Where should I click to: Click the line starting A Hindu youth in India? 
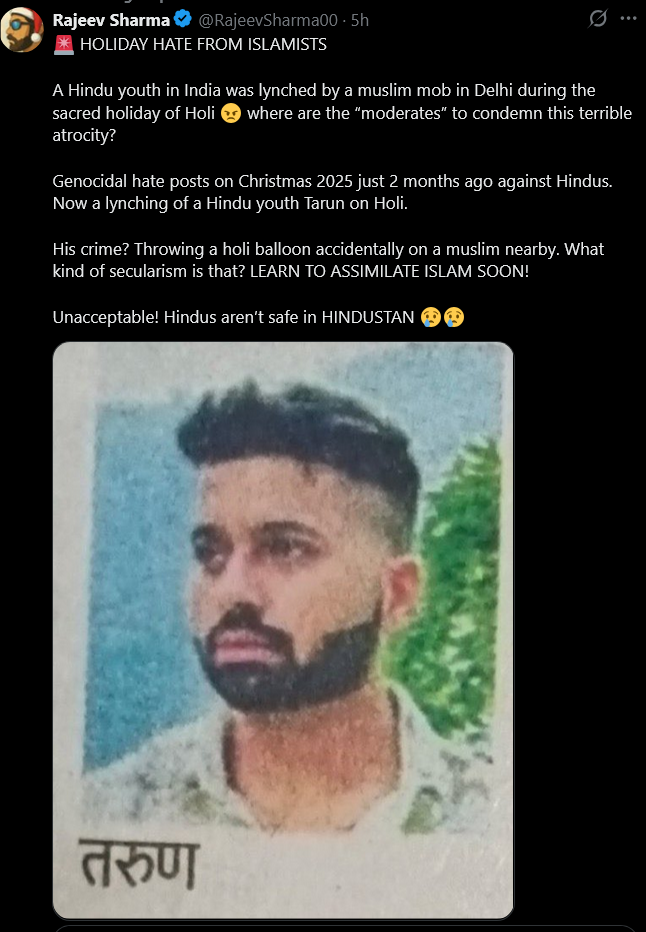point(324,90)
